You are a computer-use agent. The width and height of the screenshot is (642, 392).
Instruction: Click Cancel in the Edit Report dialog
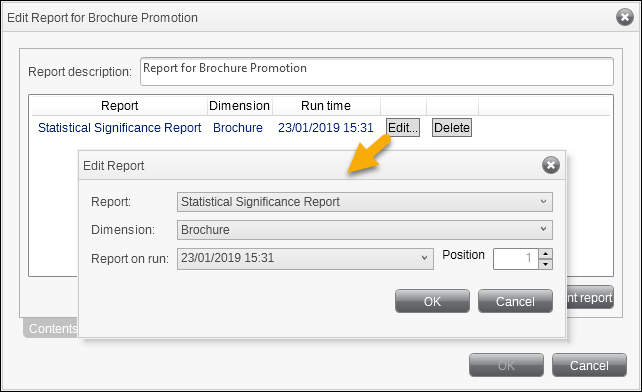tap(515, 301)
